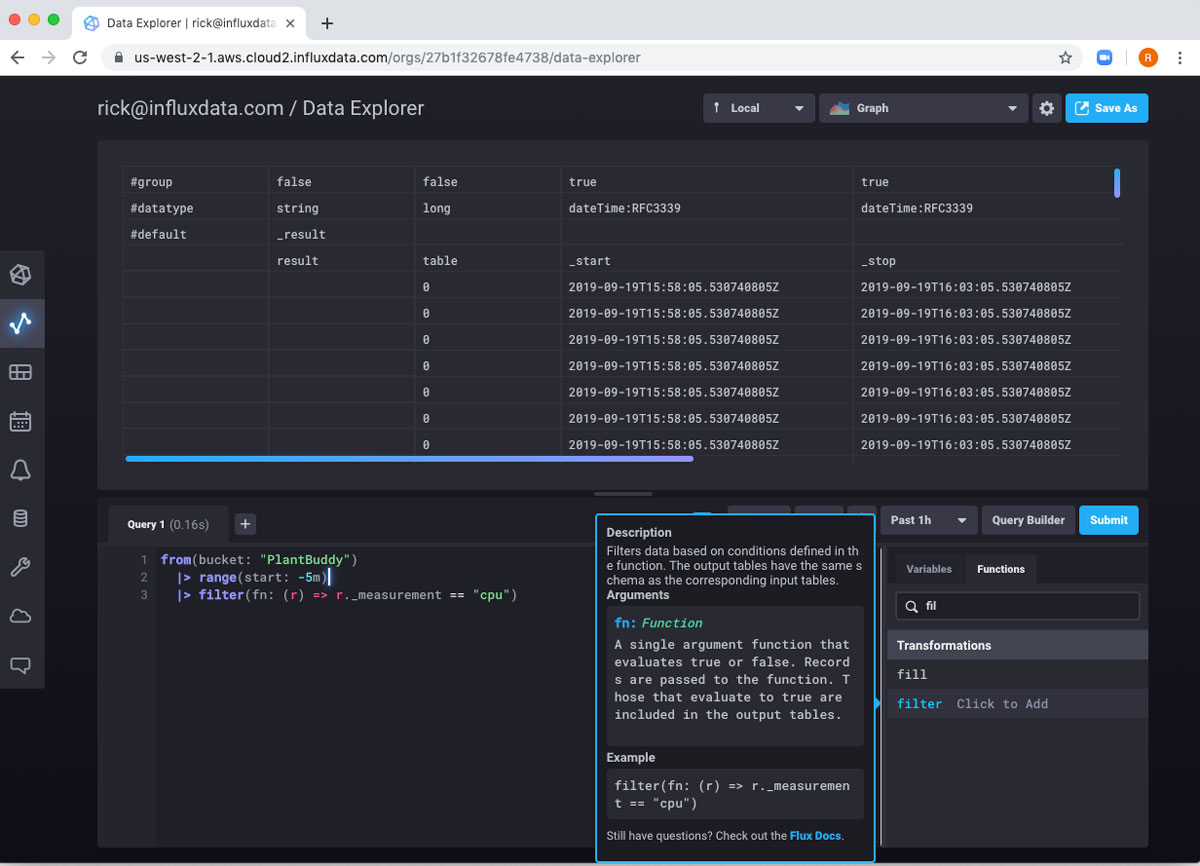
Task: Follow the Flux Docs link
Action: pyautogui.click(x=815, y=835)
